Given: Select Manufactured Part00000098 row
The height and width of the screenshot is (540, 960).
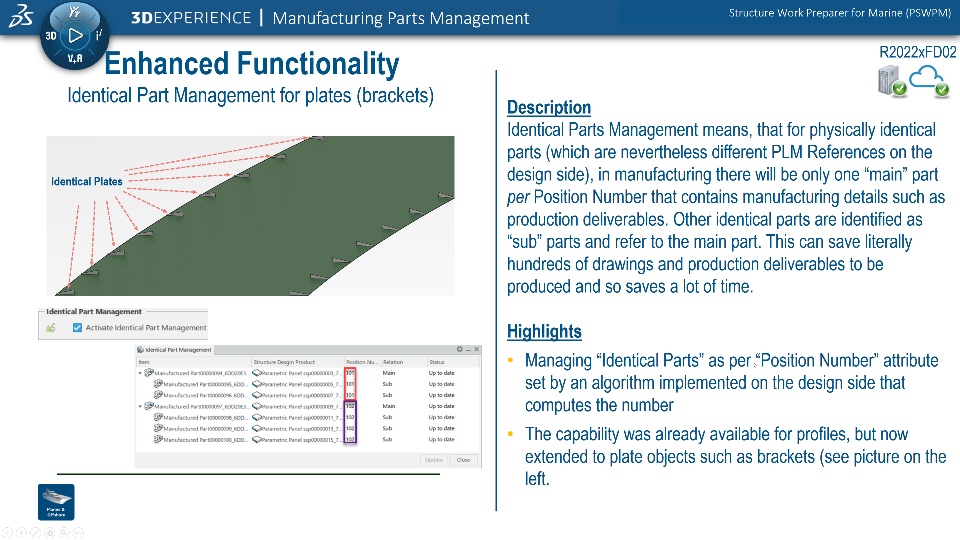Looking at the screenshot, I should (308, 417).
